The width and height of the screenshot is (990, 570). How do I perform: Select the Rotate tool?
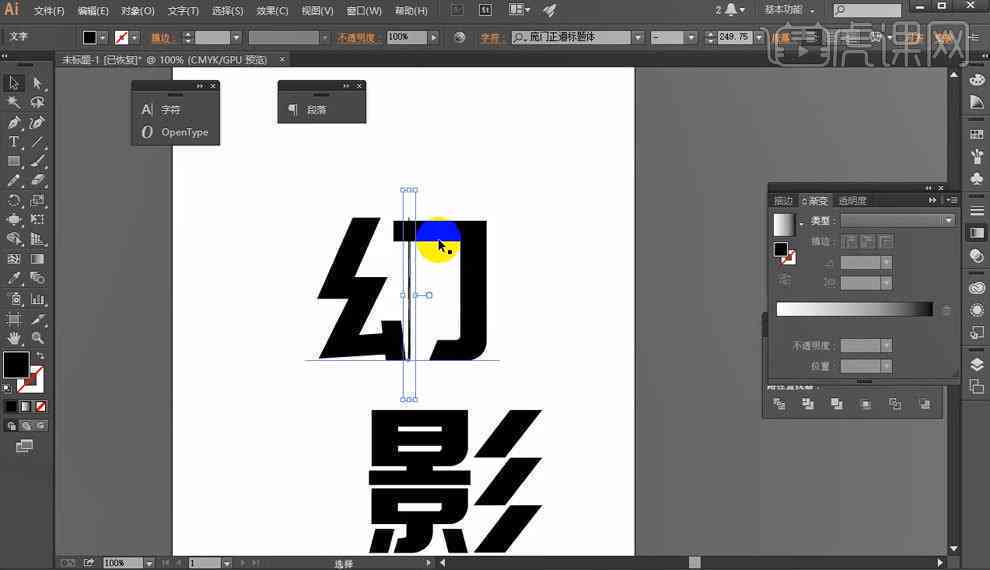[x=13, y=201]
